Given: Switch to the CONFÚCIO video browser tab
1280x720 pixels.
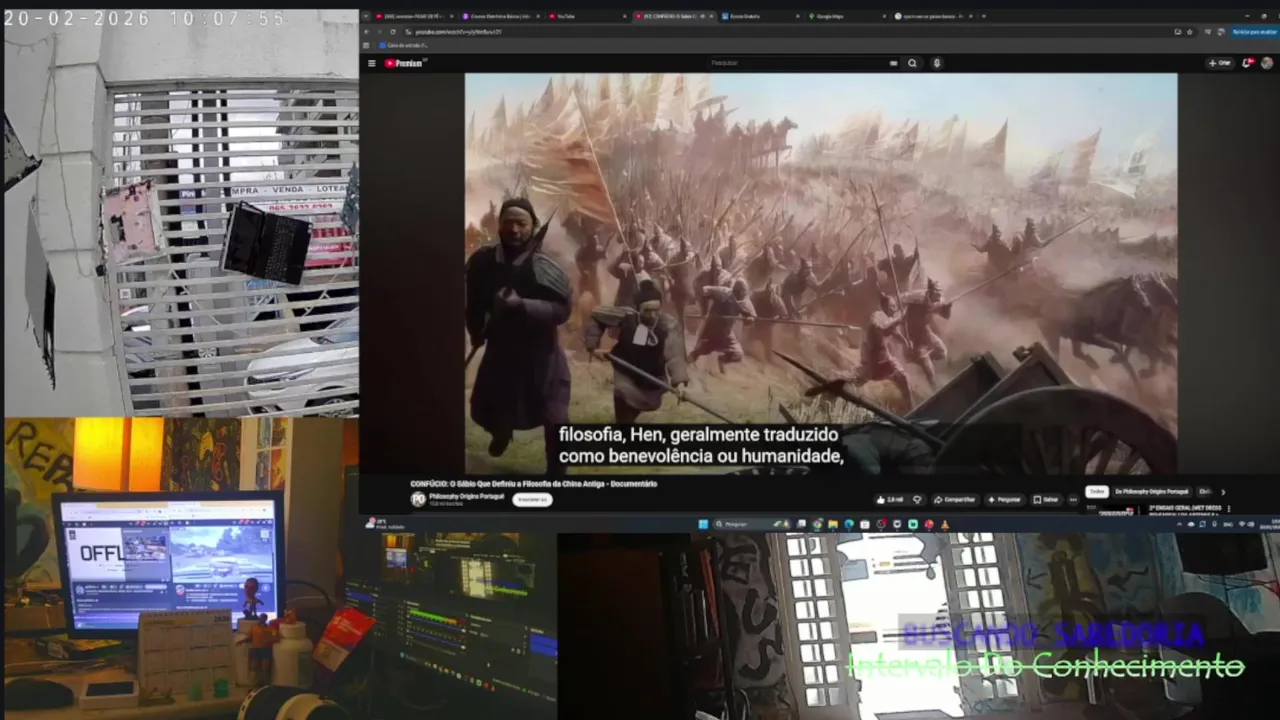Looking at the screenshot, I should coord(675,16).
